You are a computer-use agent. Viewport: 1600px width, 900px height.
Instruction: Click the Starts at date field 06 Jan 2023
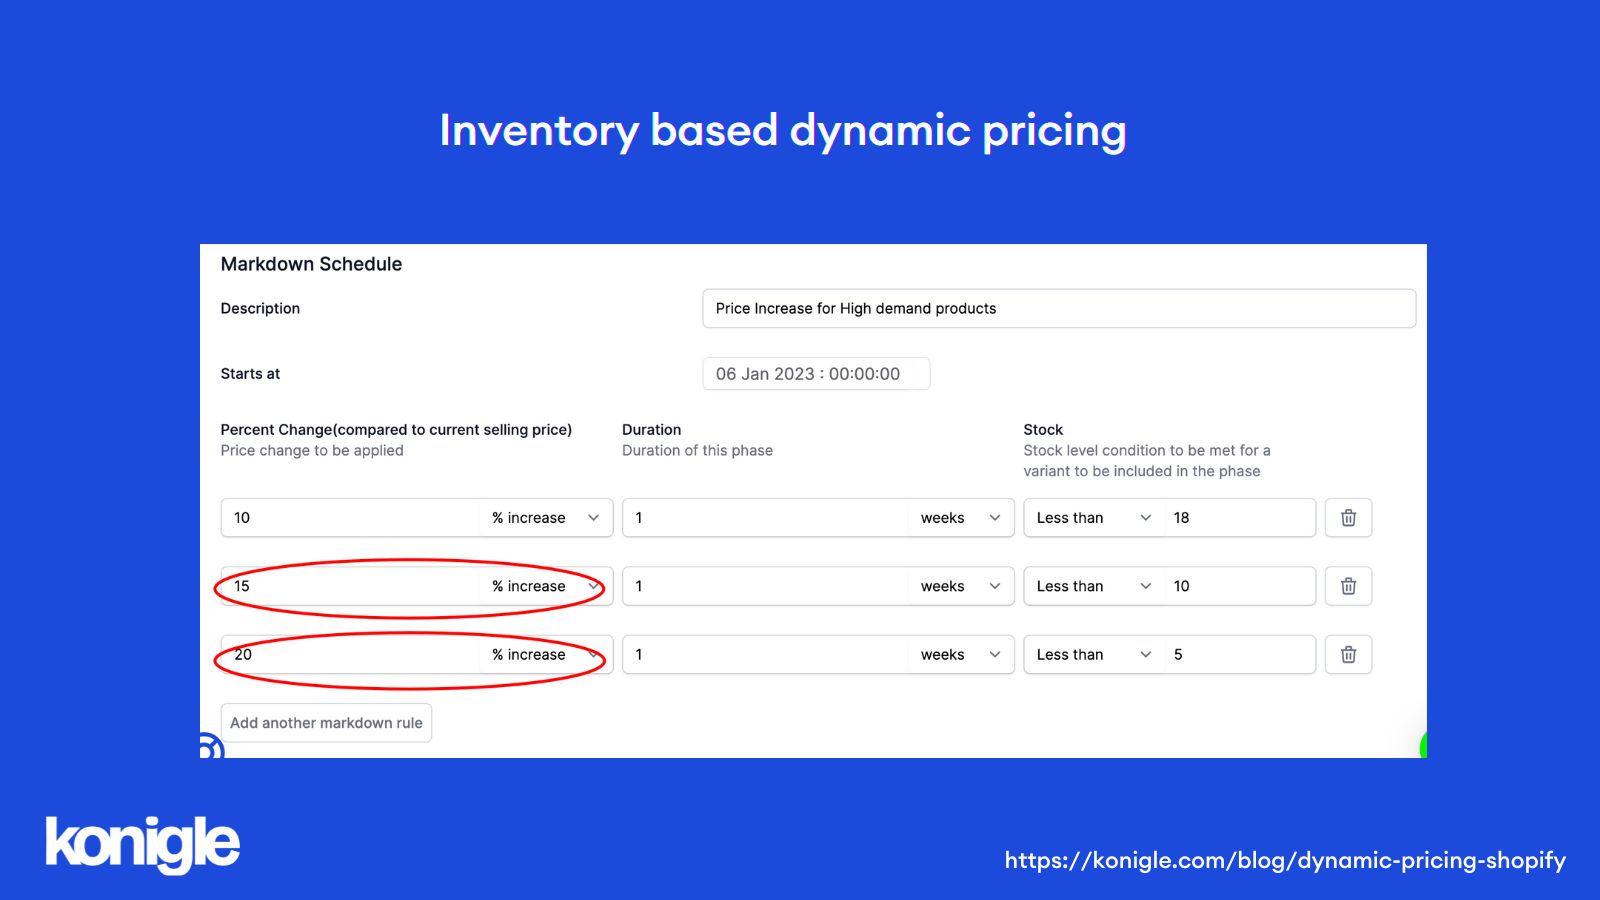(816, 374)
